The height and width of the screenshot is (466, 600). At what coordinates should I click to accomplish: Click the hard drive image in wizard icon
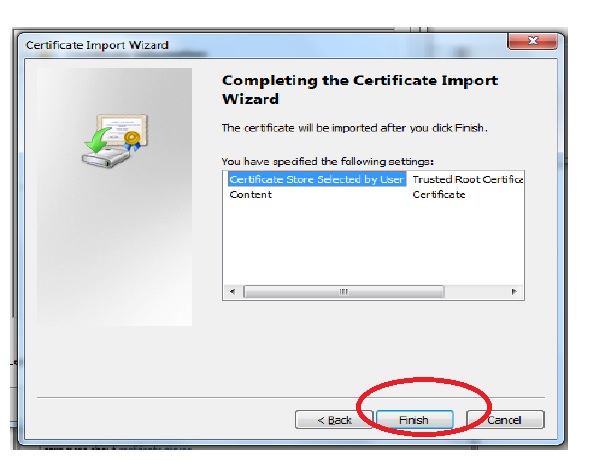click(x=105, y=158)
